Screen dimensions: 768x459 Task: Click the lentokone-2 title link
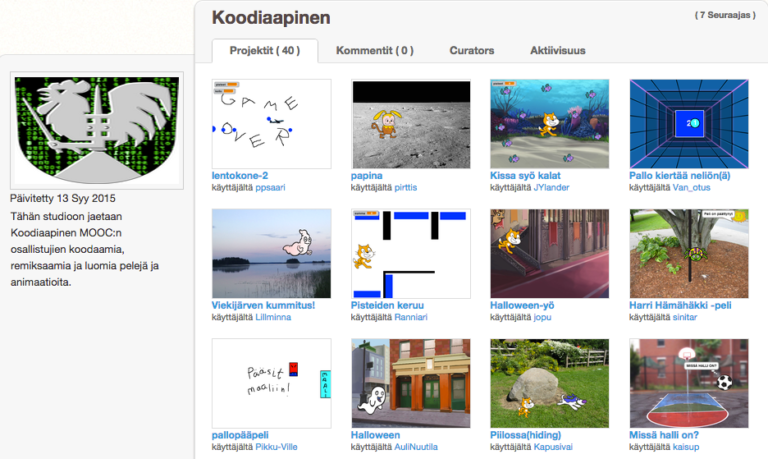coord(240,175)
